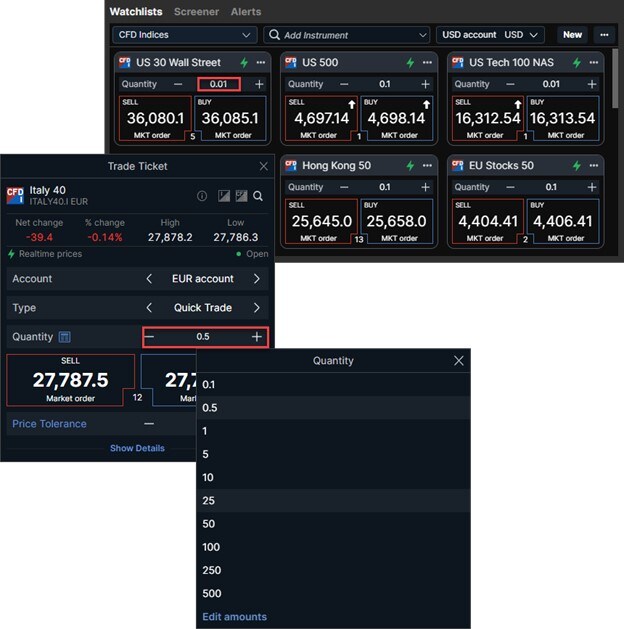Open the quantity calculator icon

click(x=65, y=337)
